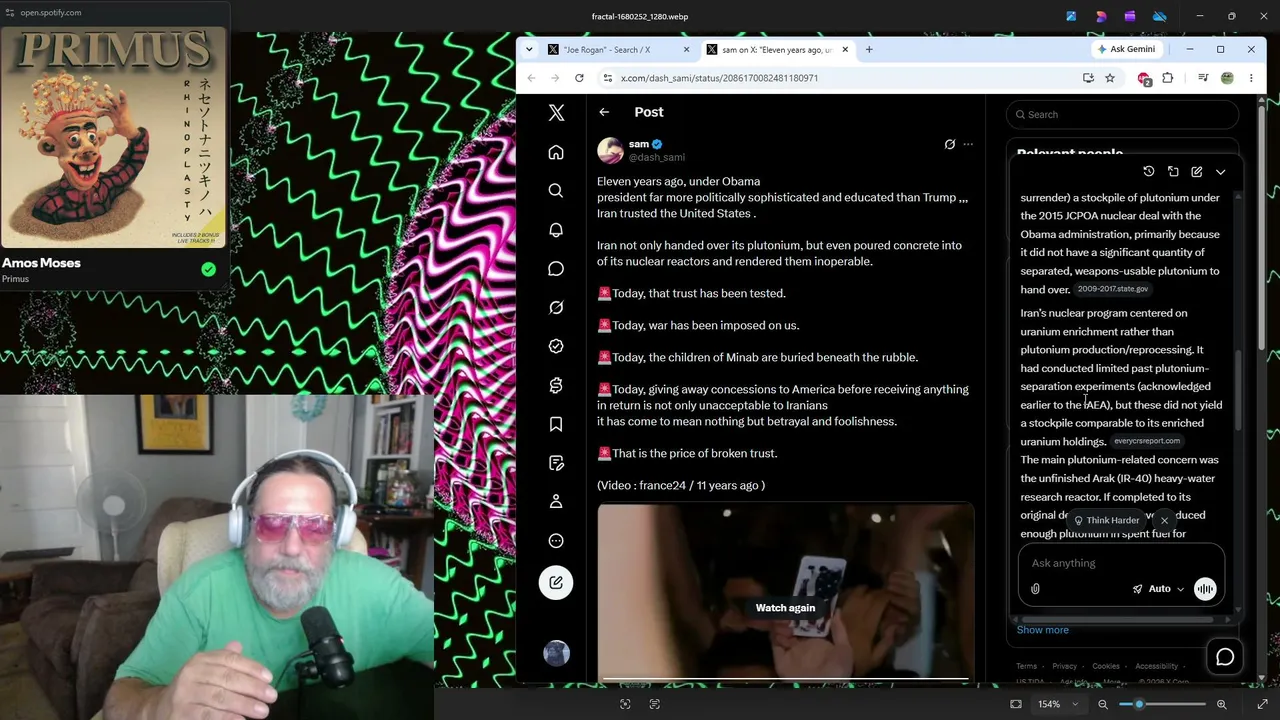This screenshot has width=1280, height=720.
Task: Open Chrome media controls icon
Action: tap(1204, 78)
